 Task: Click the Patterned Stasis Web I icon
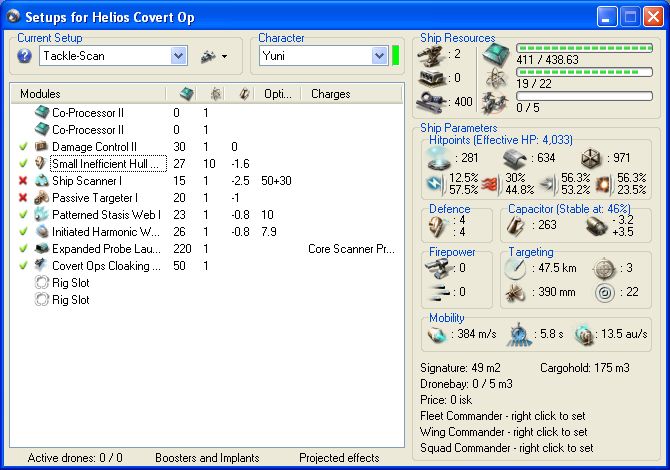[41, 214]
